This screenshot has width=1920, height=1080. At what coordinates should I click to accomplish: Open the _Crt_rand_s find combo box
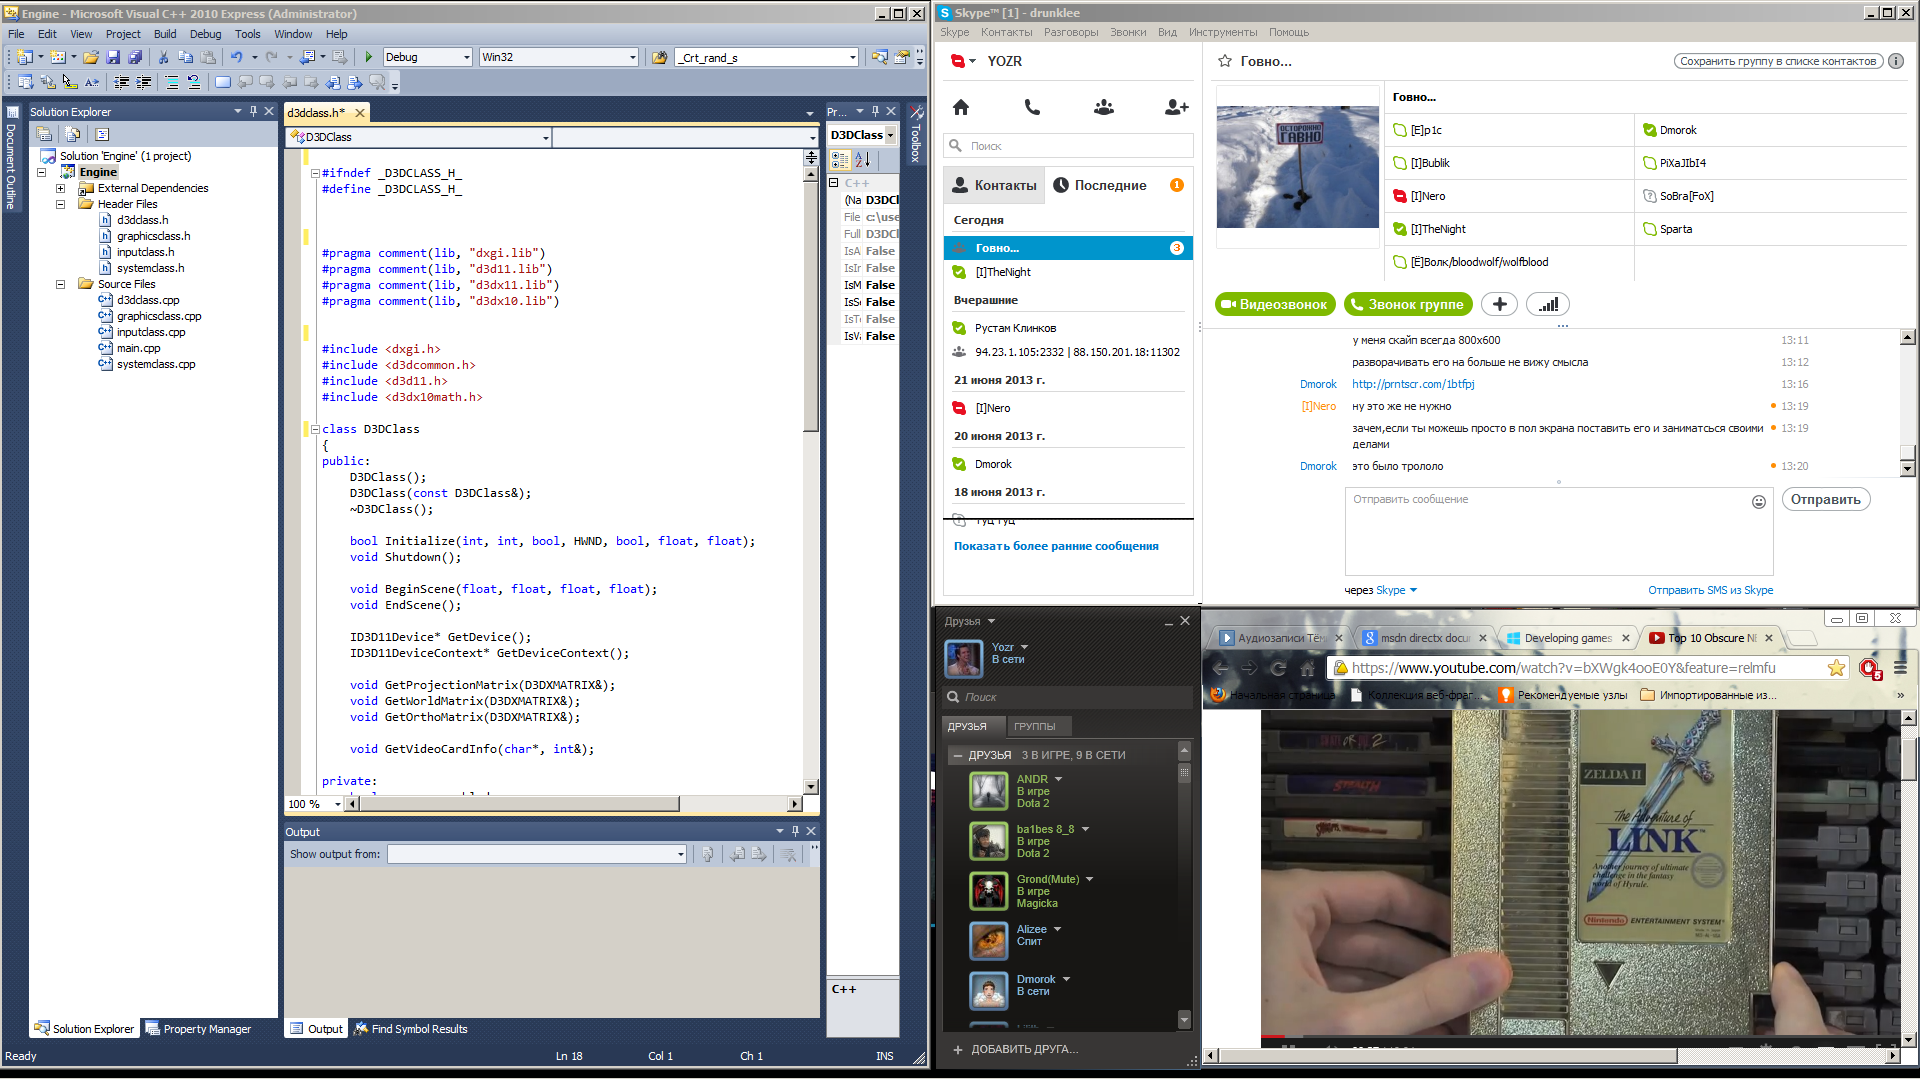767,57
